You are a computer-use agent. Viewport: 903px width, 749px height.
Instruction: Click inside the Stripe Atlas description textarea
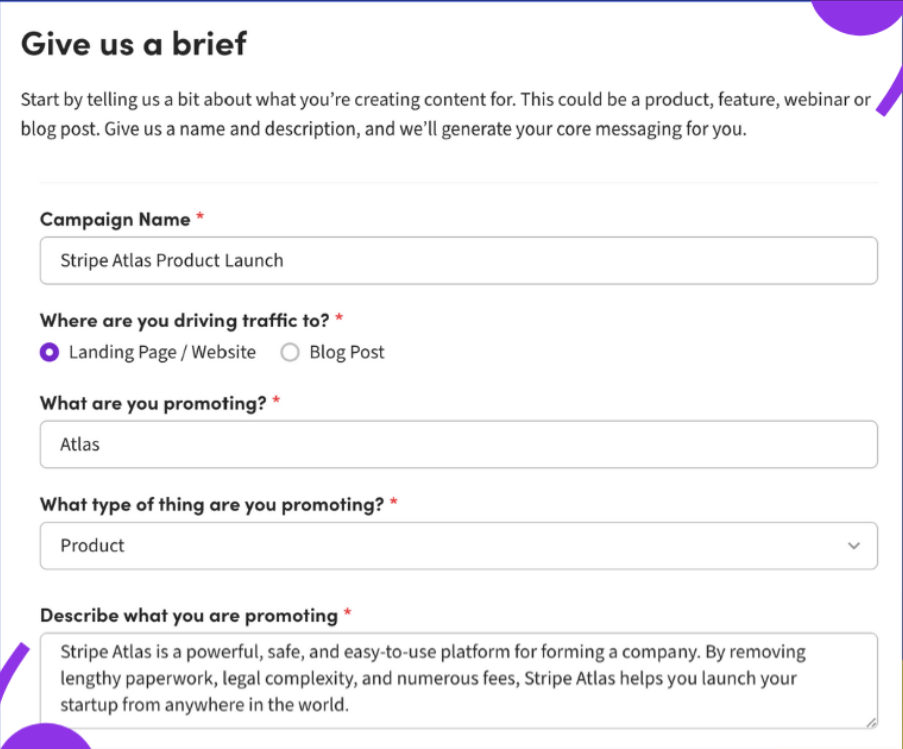[x=458, y=678]
